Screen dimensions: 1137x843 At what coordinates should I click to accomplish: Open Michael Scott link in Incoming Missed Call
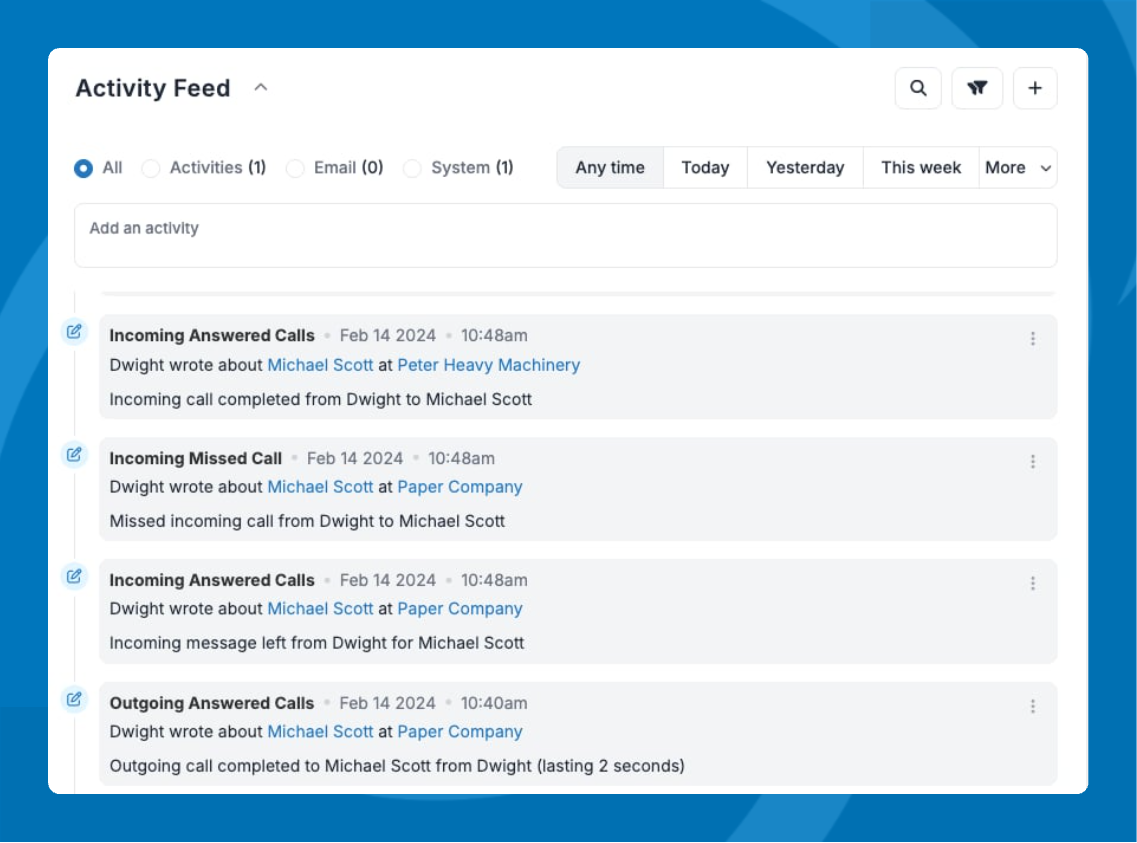click(x=320, y=487)
